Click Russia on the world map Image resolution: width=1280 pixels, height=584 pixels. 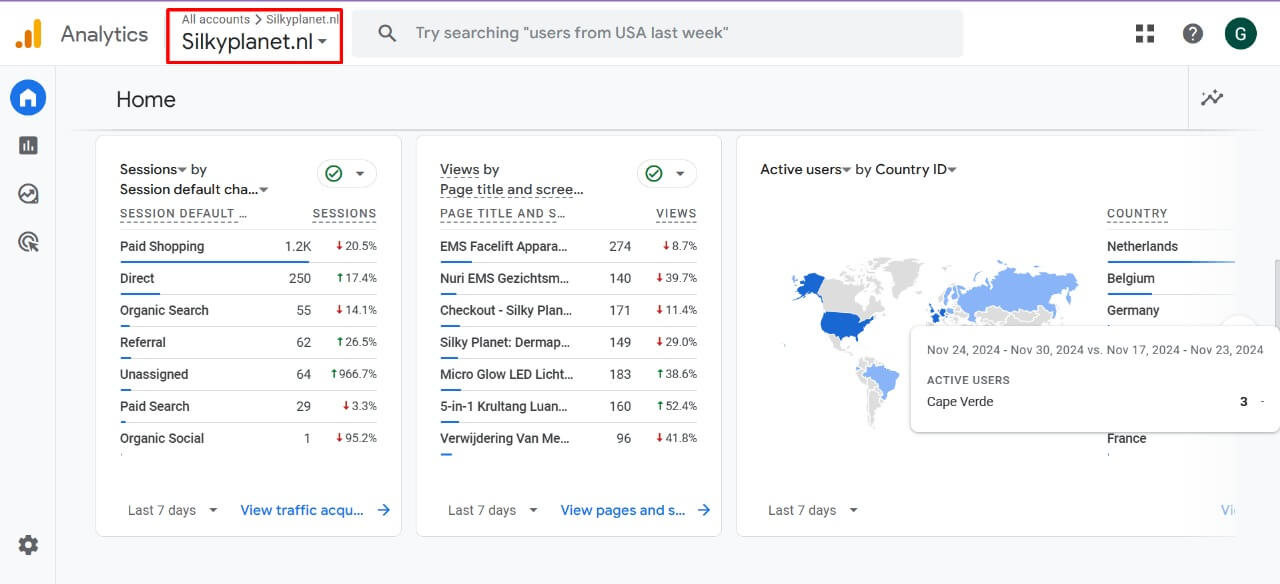point(1020,290)
